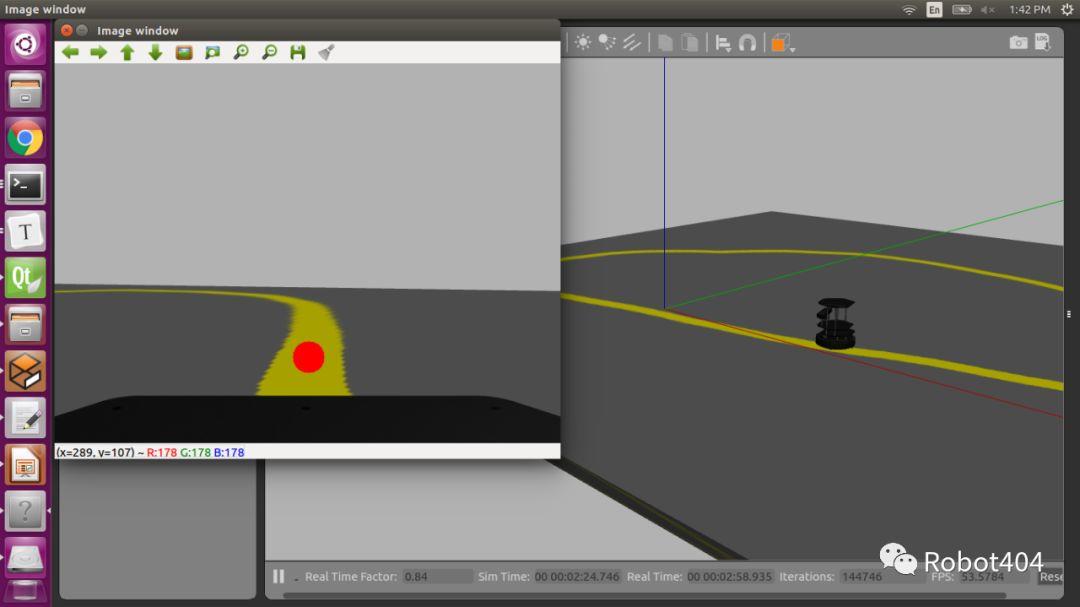Save current image with floppy disk icon
This screenshot has width=1080, height=607.
pyautogui.click(x=298, y=52)
